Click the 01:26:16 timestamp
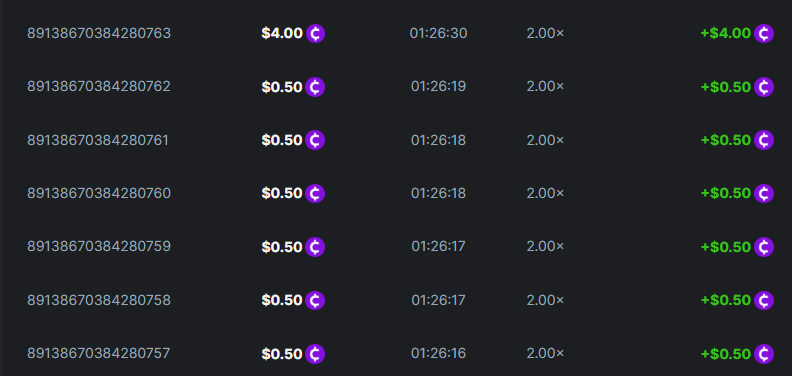The height and width of the screenshot is (376, 792). (438, 353)
